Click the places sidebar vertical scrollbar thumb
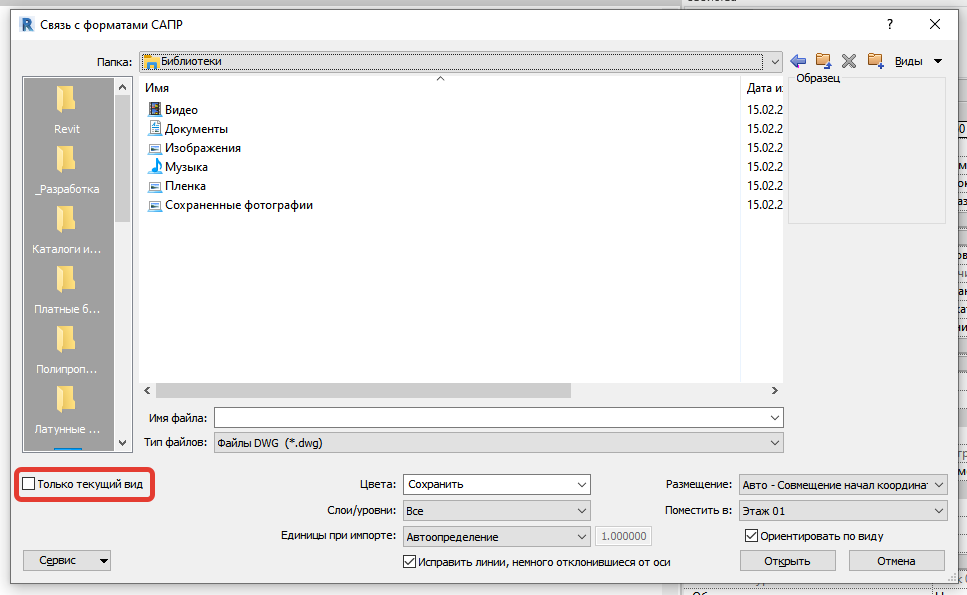 [122, 158]
